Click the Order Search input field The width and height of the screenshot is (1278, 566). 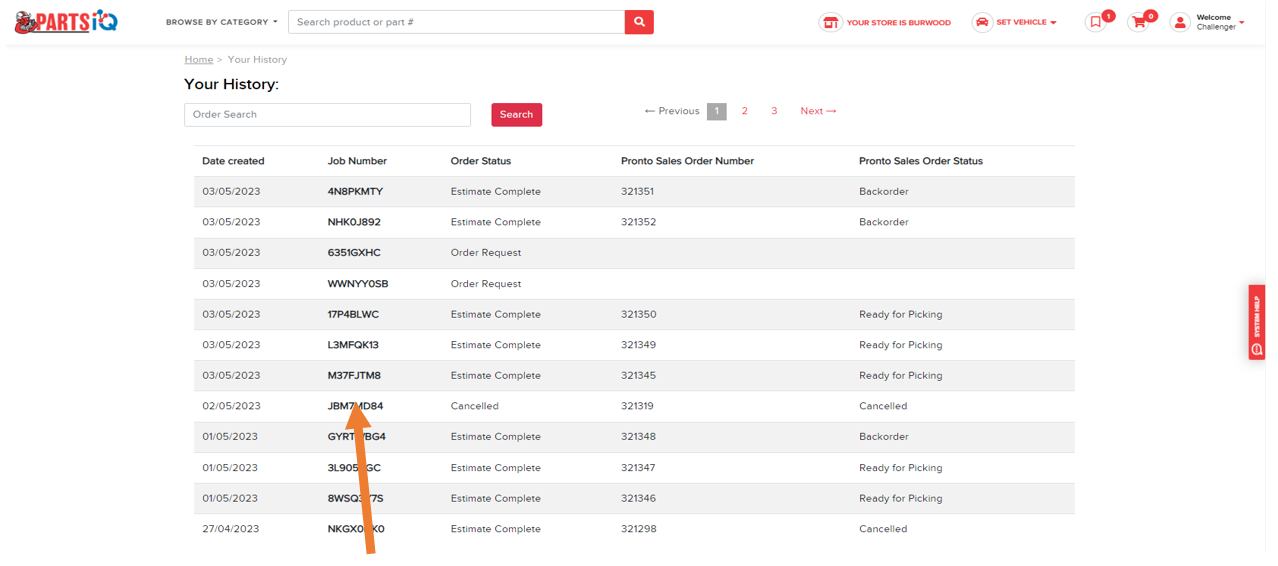327,114
